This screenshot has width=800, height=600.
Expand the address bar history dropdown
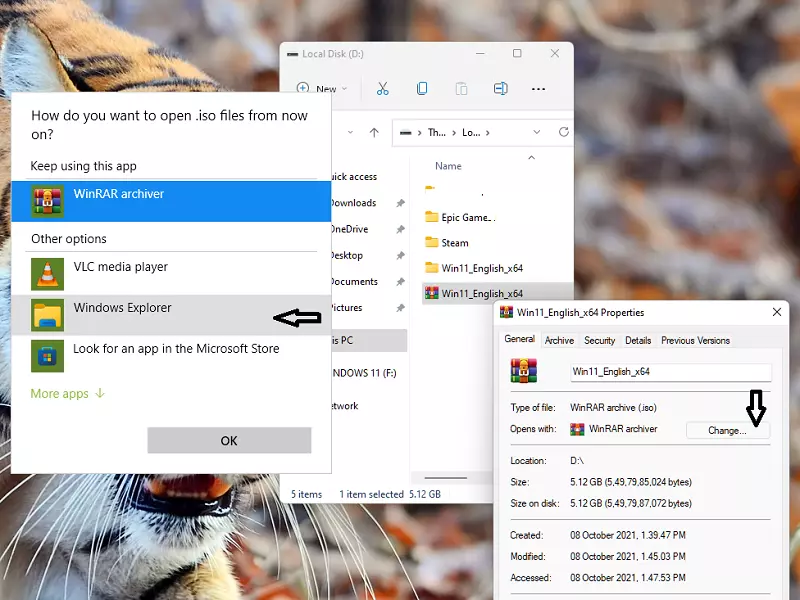tap(538, 132)
